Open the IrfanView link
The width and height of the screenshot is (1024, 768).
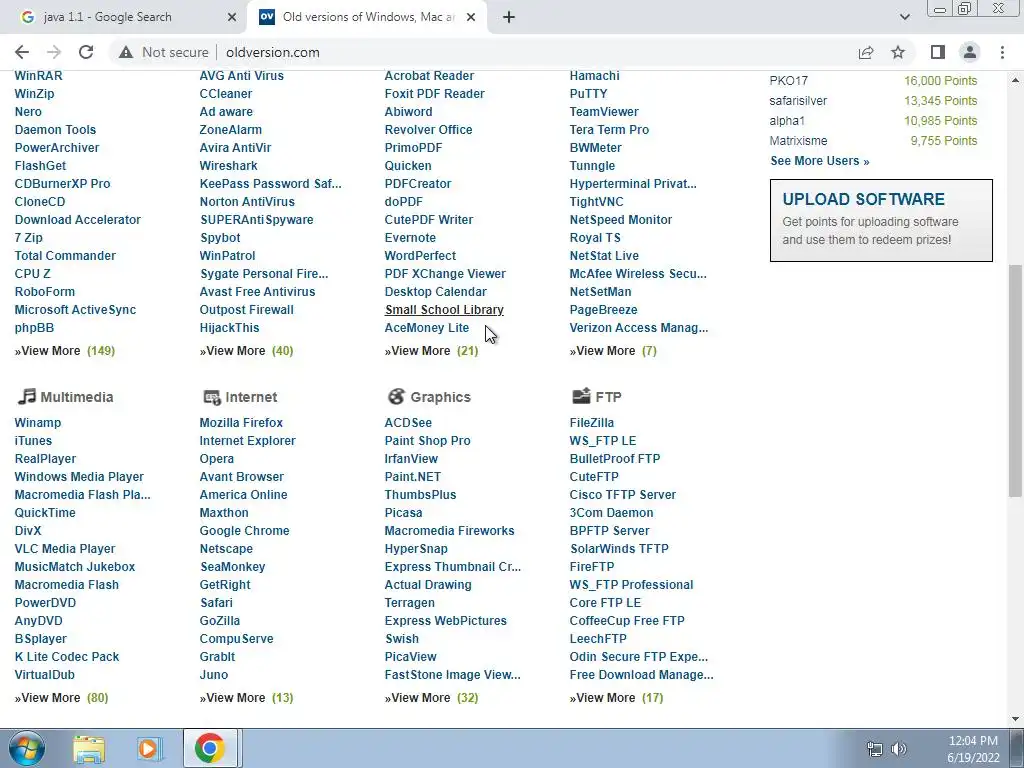[x=411, y=458]
